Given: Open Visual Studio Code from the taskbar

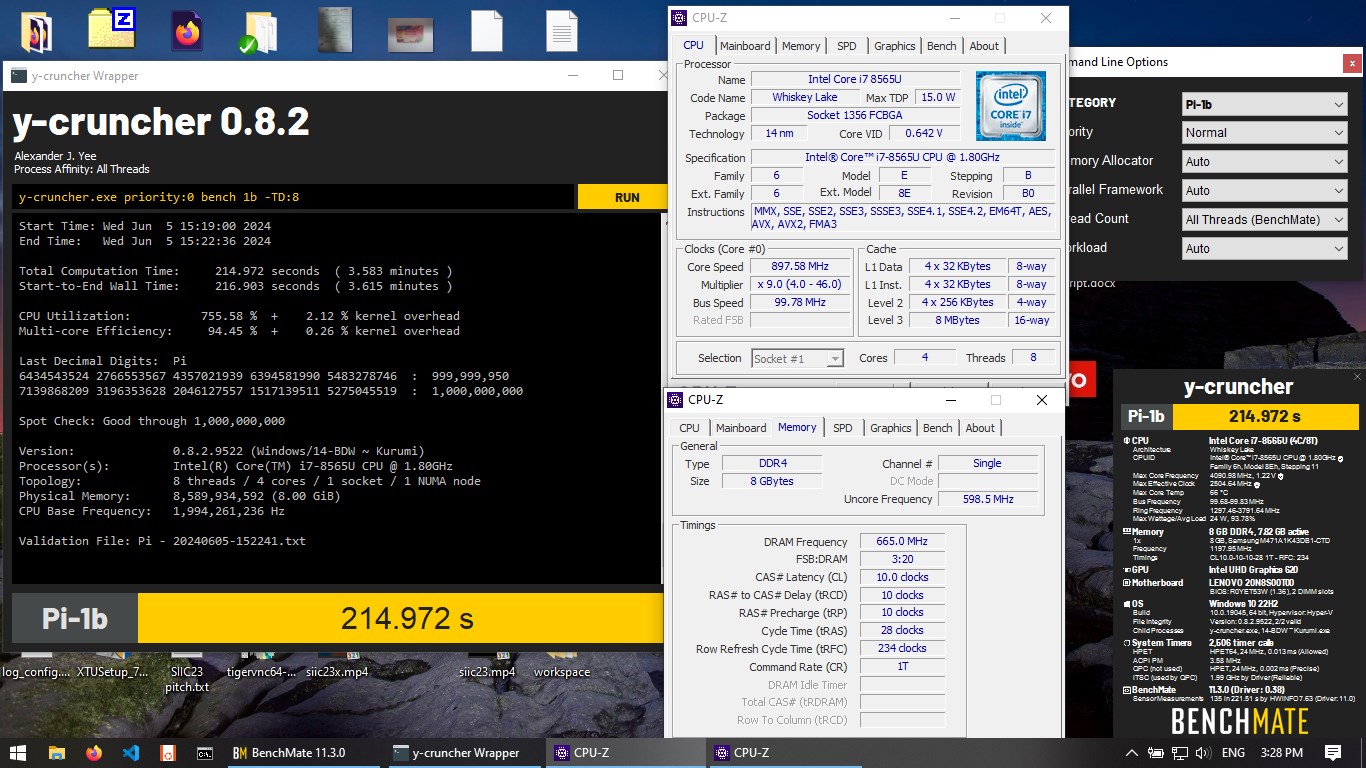Looking at the screenshot, I should [x=131, y=753].
